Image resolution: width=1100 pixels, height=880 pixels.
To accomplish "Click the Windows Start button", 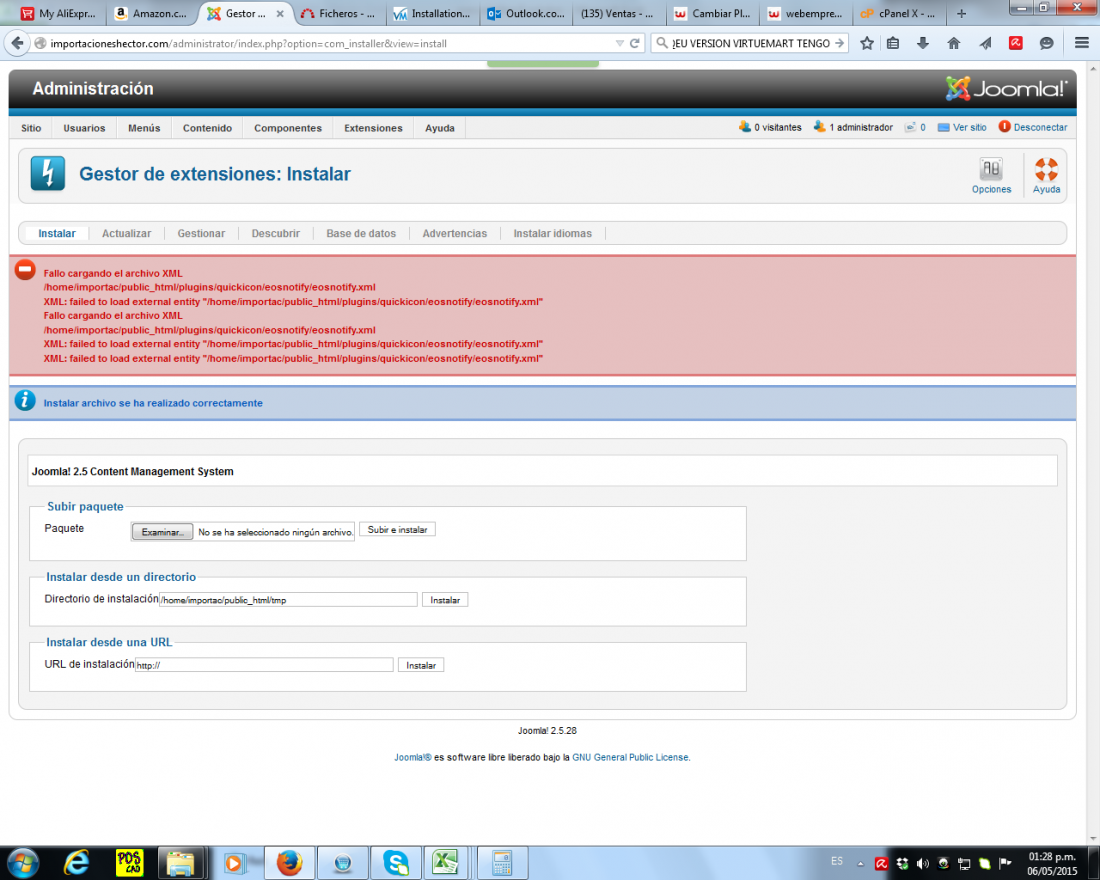I will coord(22,862).
